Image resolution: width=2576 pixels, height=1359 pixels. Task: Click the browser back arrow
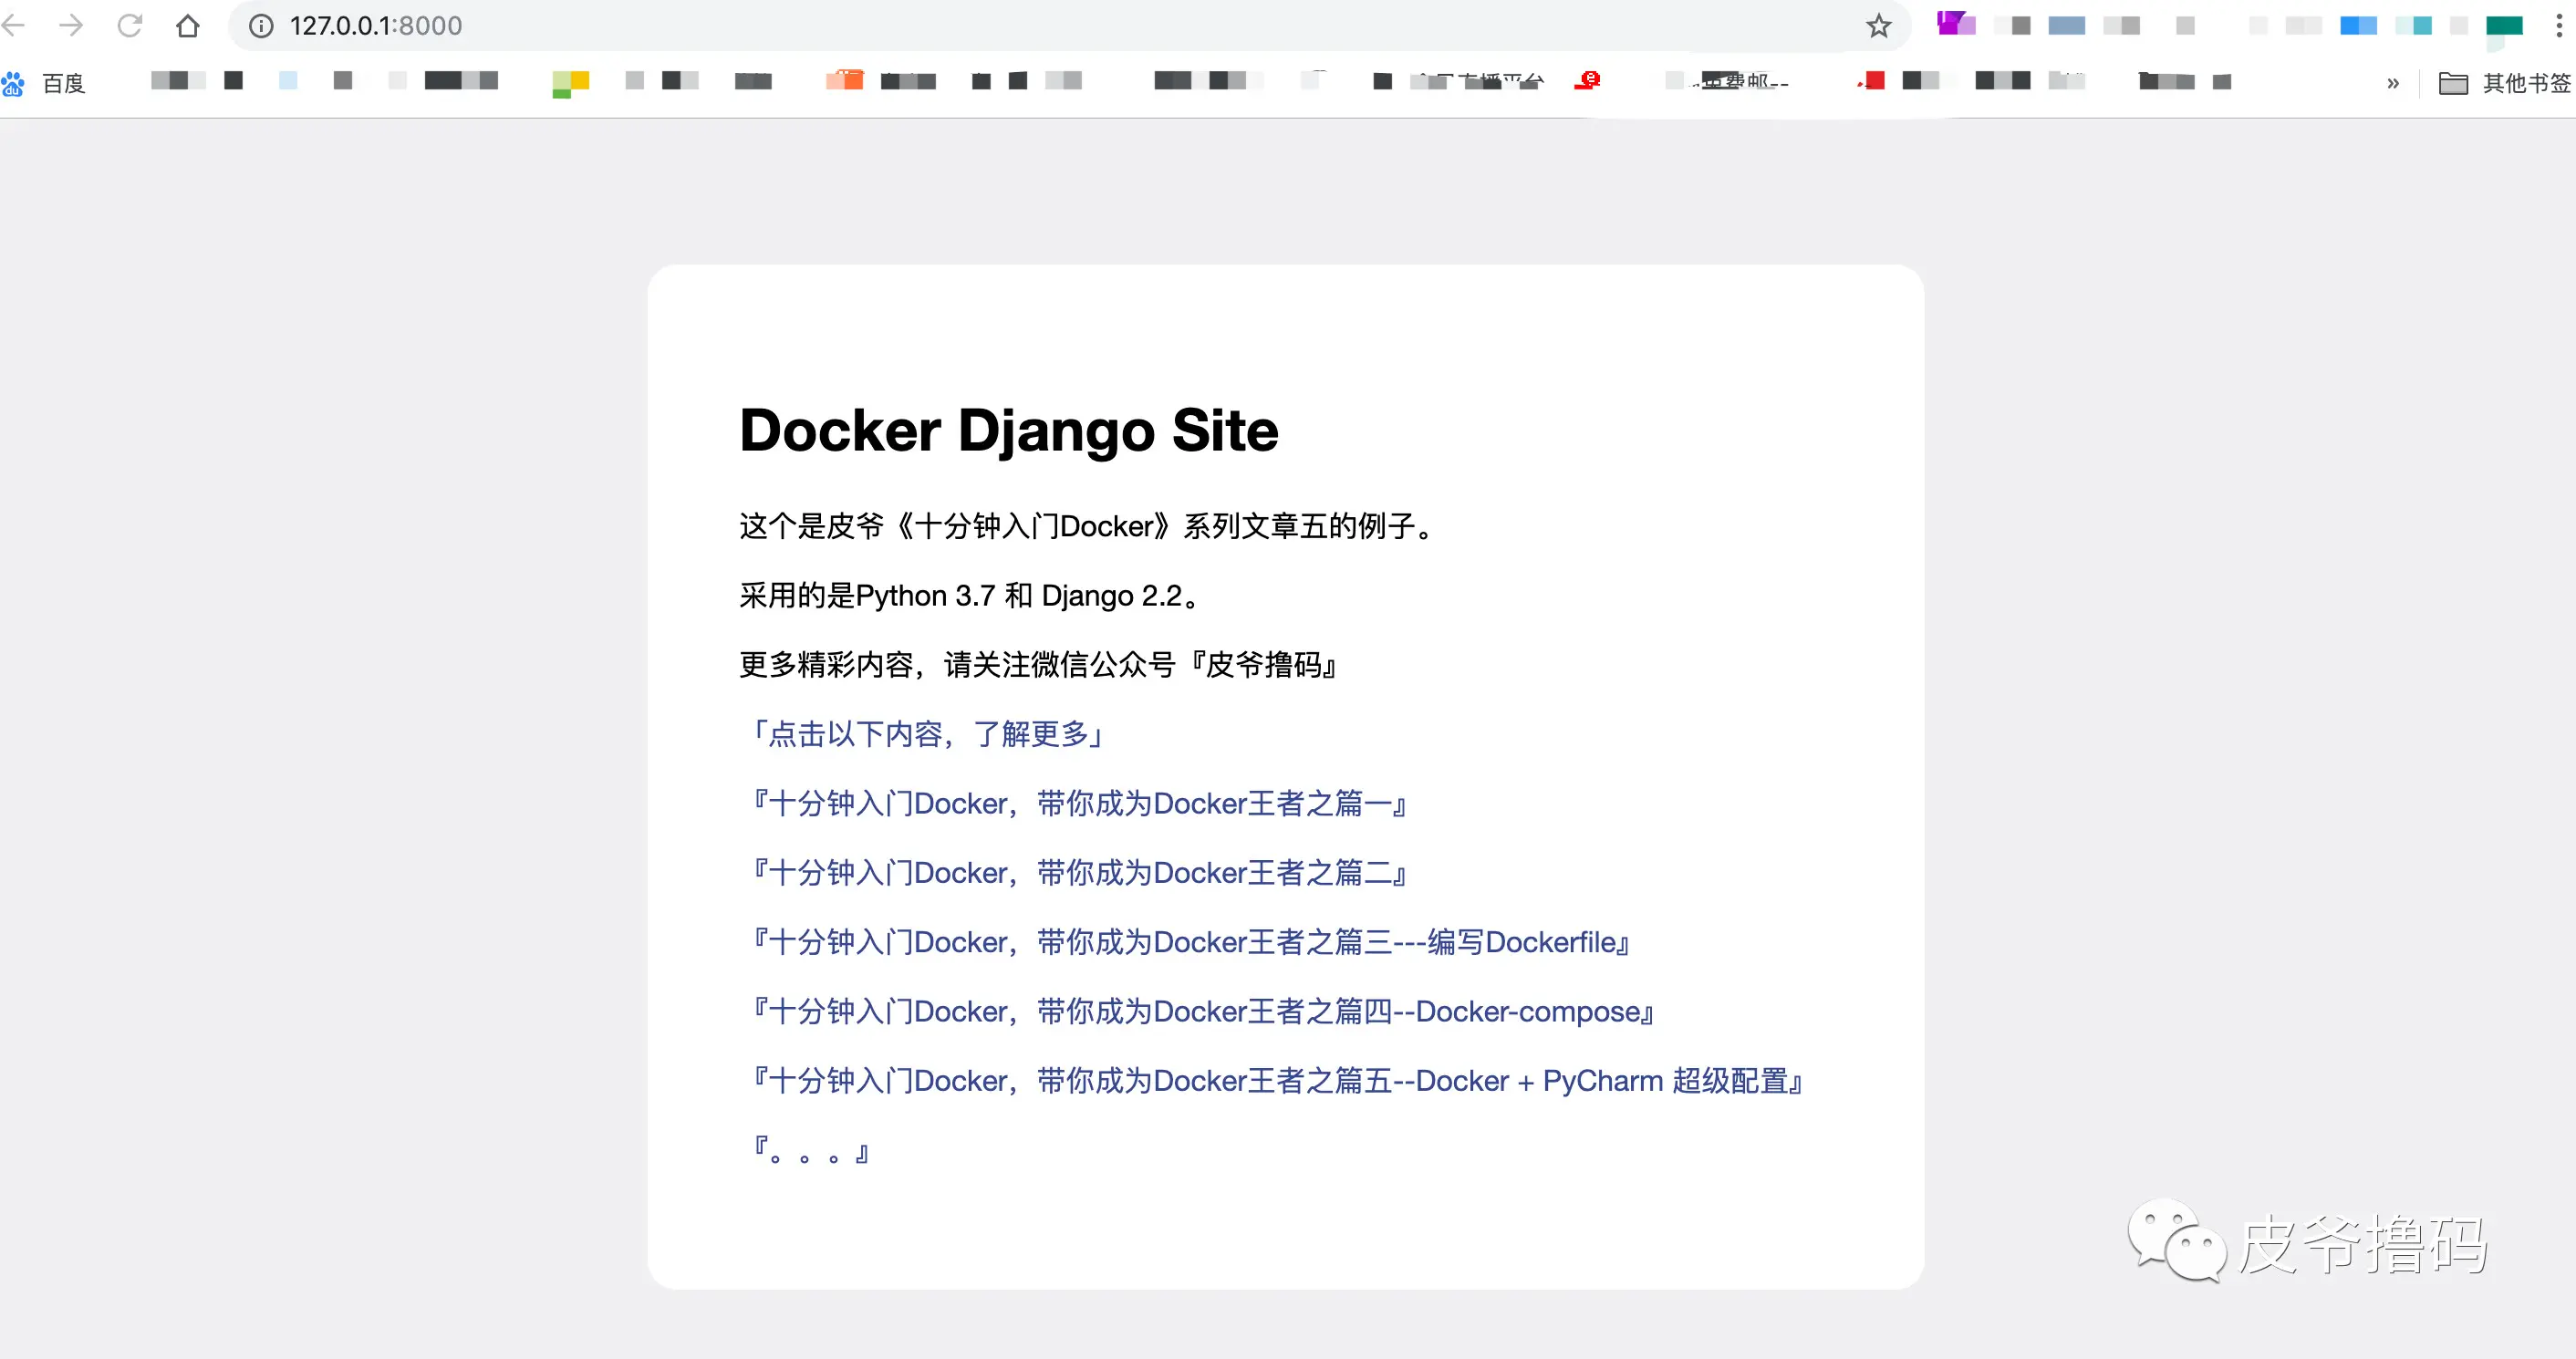(x=12, y=25)
